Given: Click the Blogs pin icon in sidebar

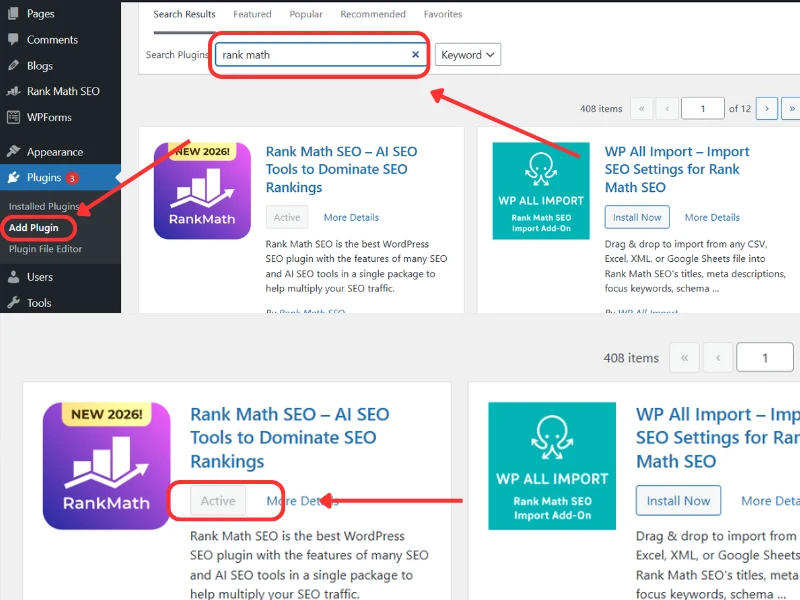Looking at the screenshot, I should click(x=13, y=66).
